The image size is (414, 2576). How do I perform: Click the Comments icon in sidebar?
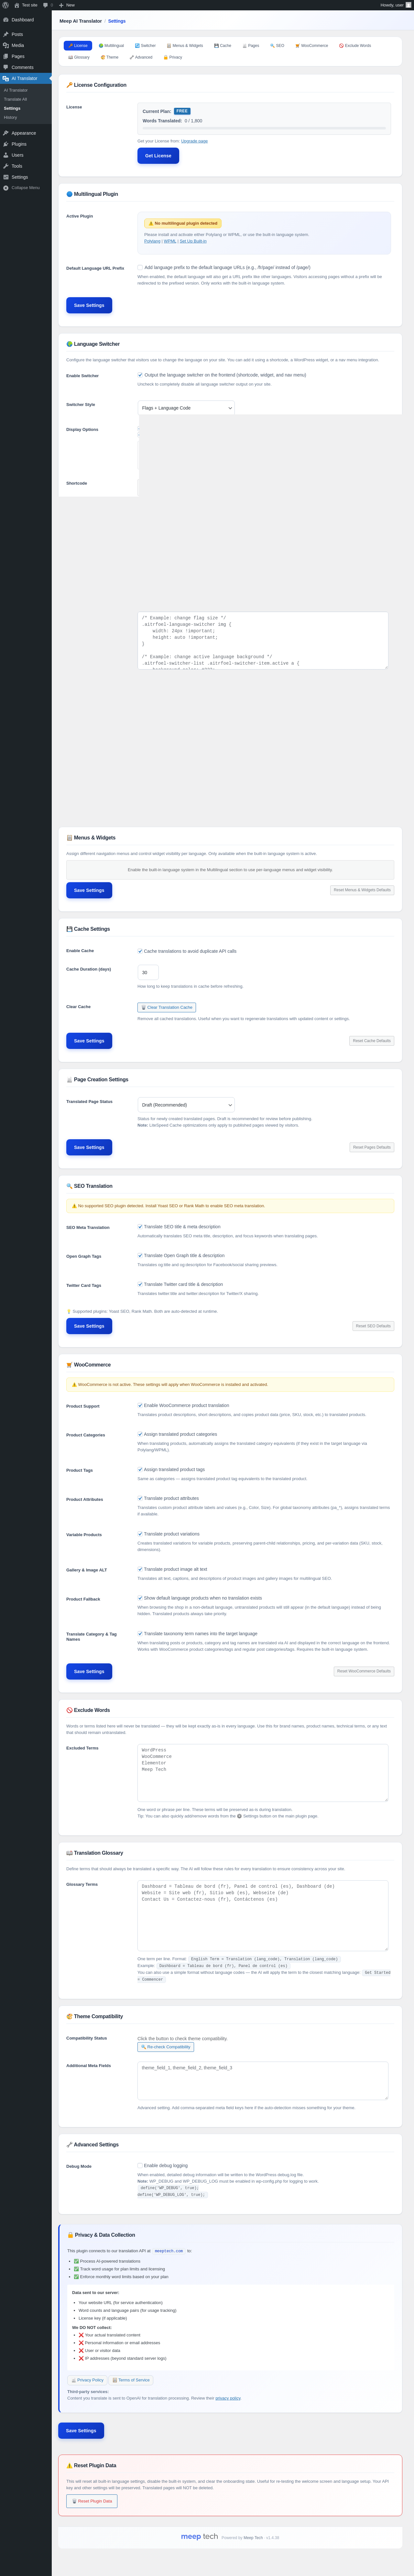6,67
